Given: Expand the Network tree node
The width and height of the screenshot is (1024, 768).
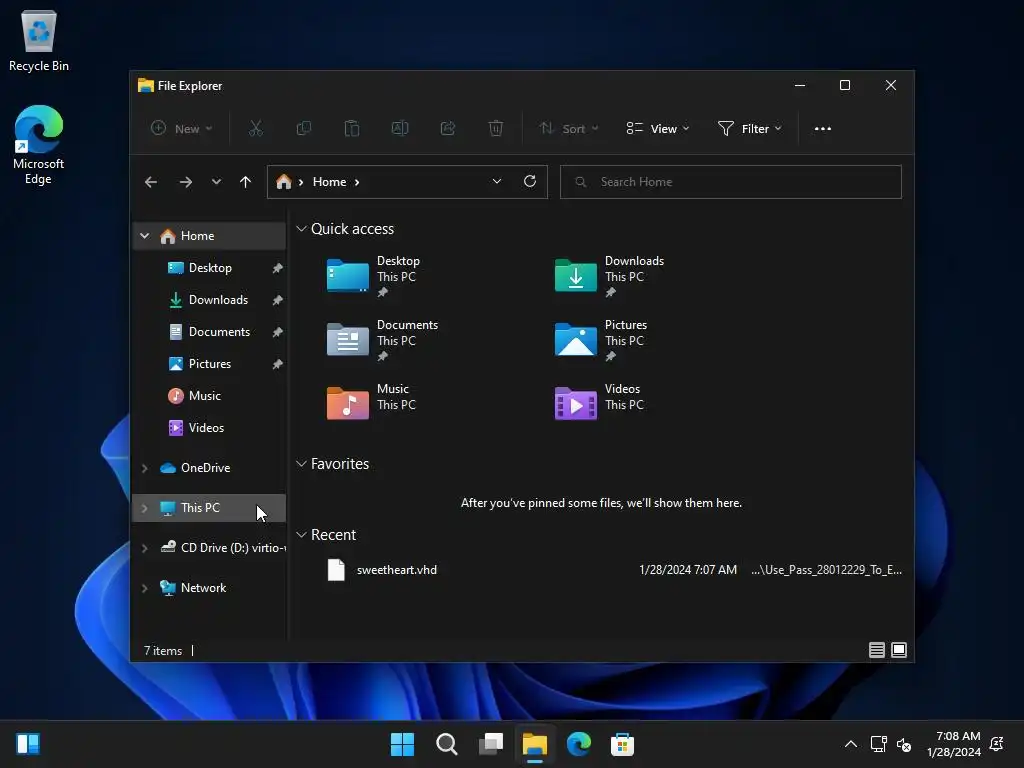Looking at the screenshot, I should pyautogui.click(x=144, y=588).
